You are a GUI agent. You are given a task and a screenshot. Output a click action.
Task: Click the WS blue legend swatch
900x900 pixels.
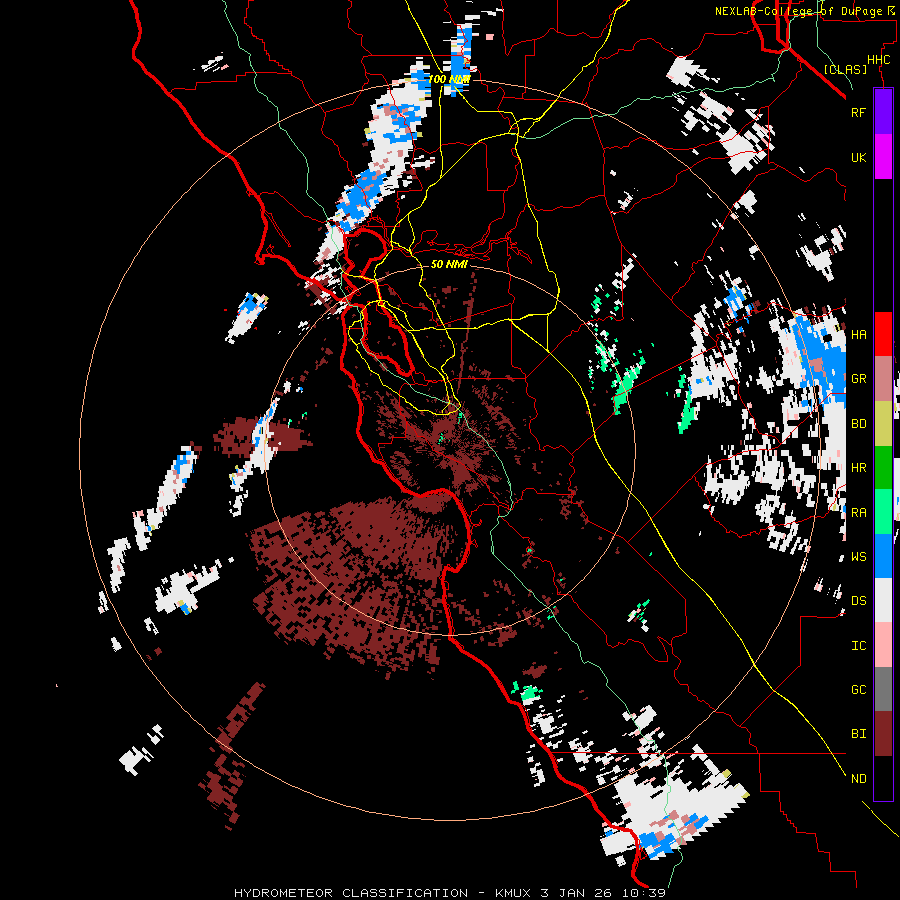(x=883, y=556)
